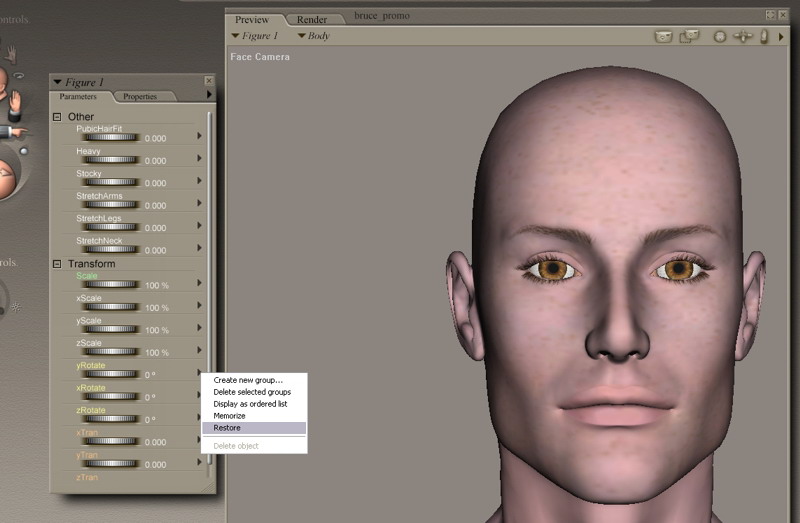Open the Body actor dropdown
The image size is (800, 523).
[313, 36]
